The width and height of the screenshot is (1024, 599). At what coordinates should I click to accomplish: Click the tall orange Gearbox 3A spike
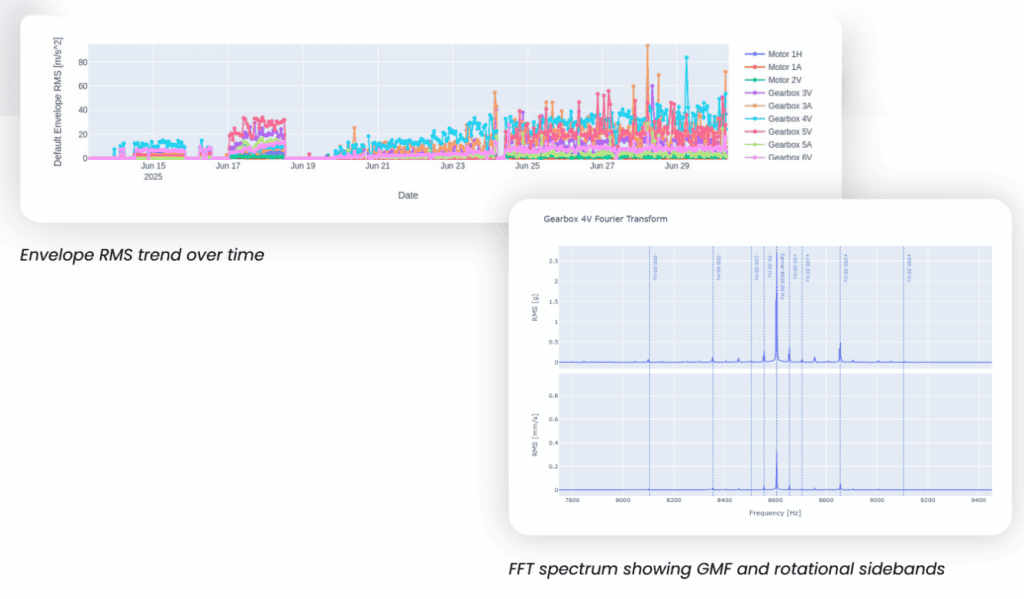(x=648, y=50)
